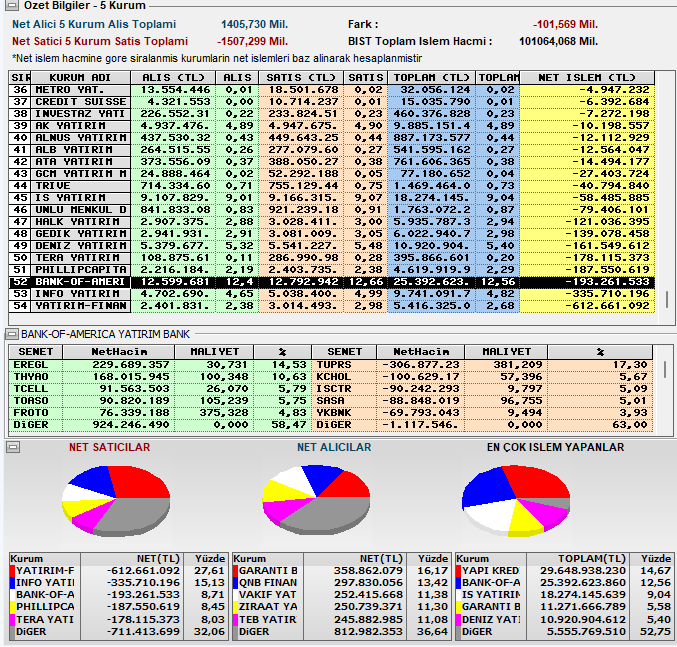The image size is (677, 647).
Task: Click the EN ÇOK ISLEM YAPANLAR pie chart
Action: (x=516, y=501)
